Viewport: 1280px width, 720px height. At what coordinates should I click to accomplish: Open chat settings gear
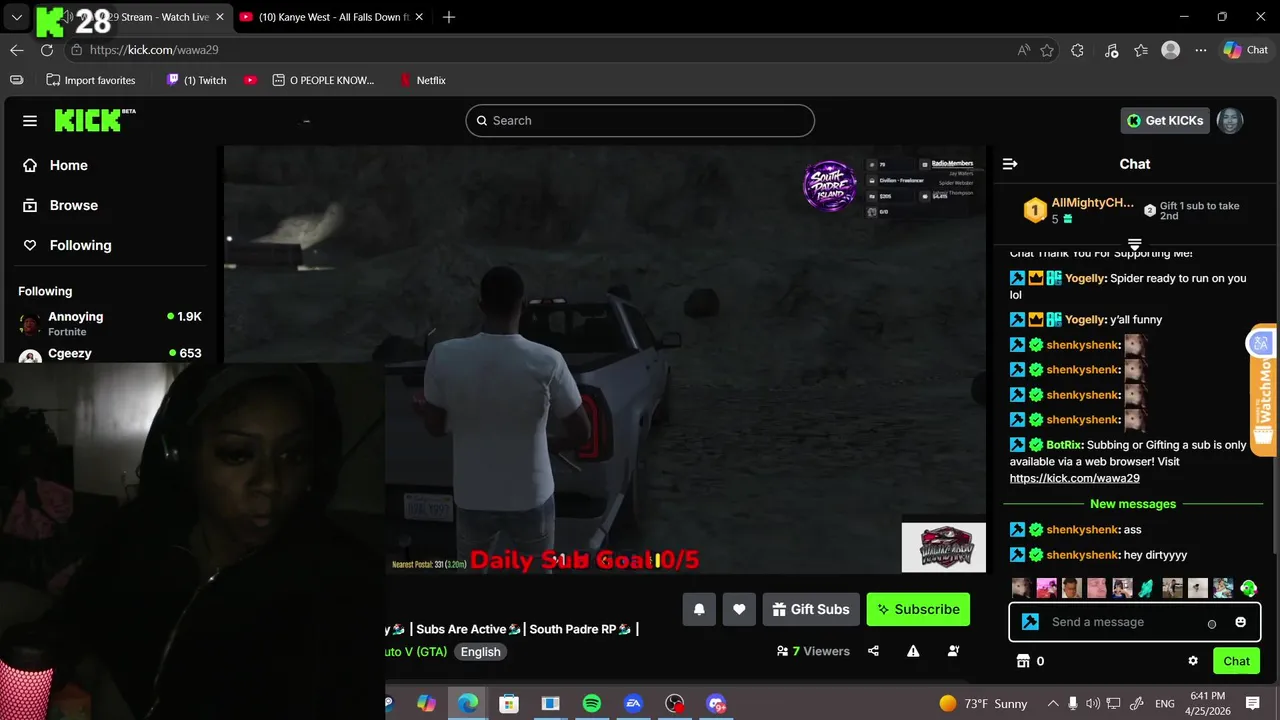pos(1193,661)
